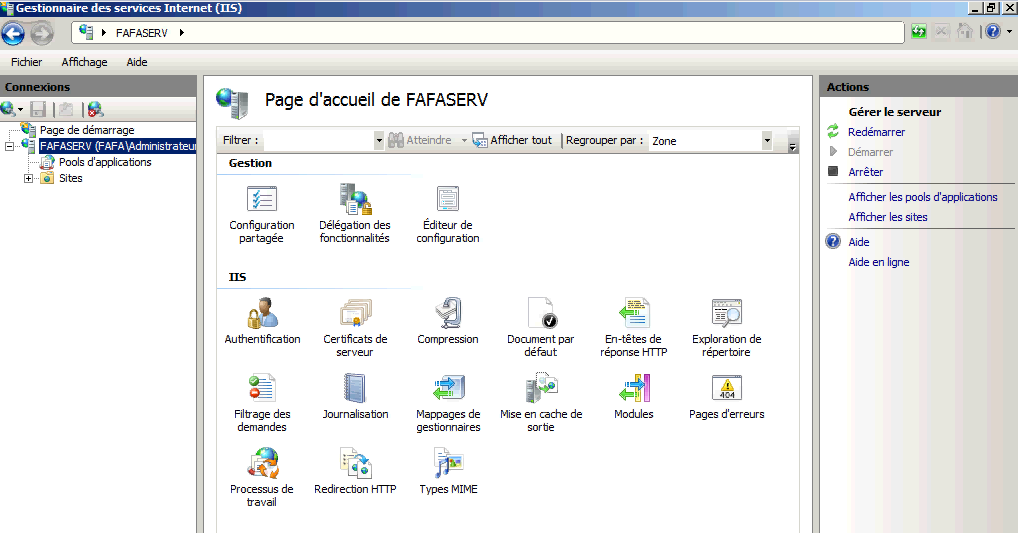The width and height of the screenshot is (1018, 533).
Task: Open Certificats de serveur
Action: 355,328
